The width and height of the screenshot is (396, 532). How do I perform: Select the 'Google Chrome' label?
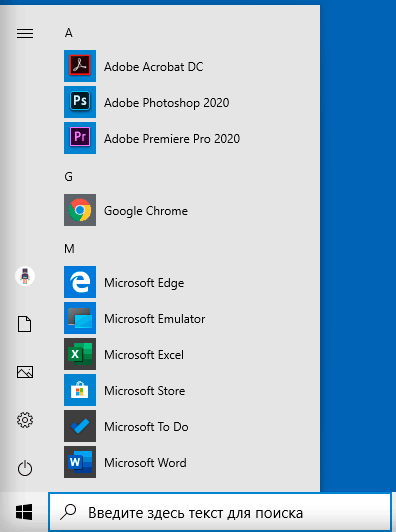(x=146, y=211)
